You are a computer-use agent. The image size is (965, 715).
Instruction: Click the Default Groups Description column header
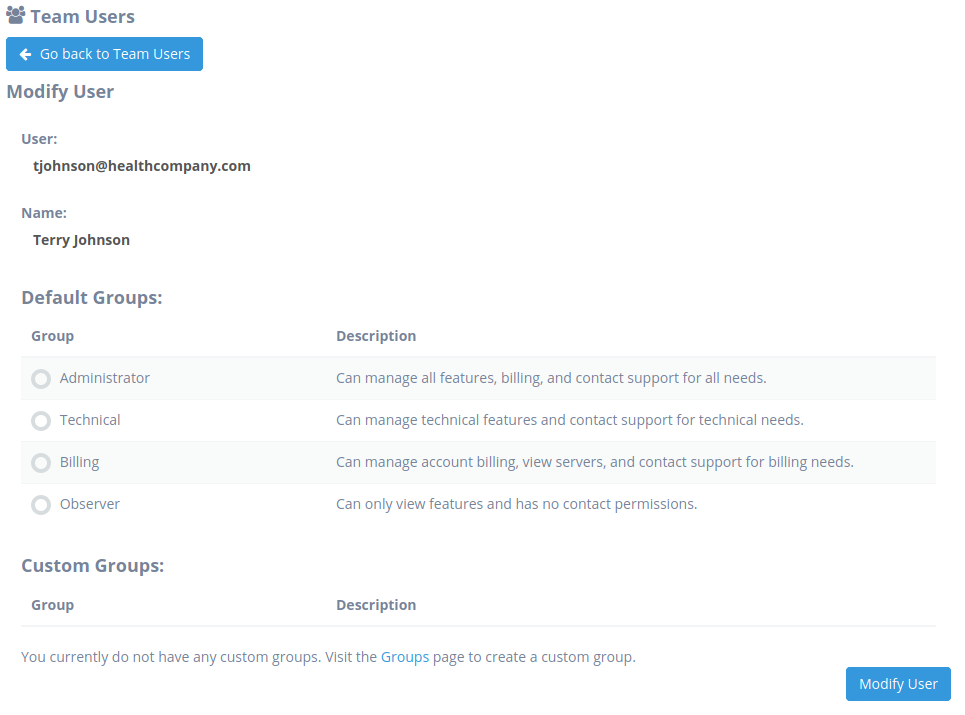click(376, 336)
